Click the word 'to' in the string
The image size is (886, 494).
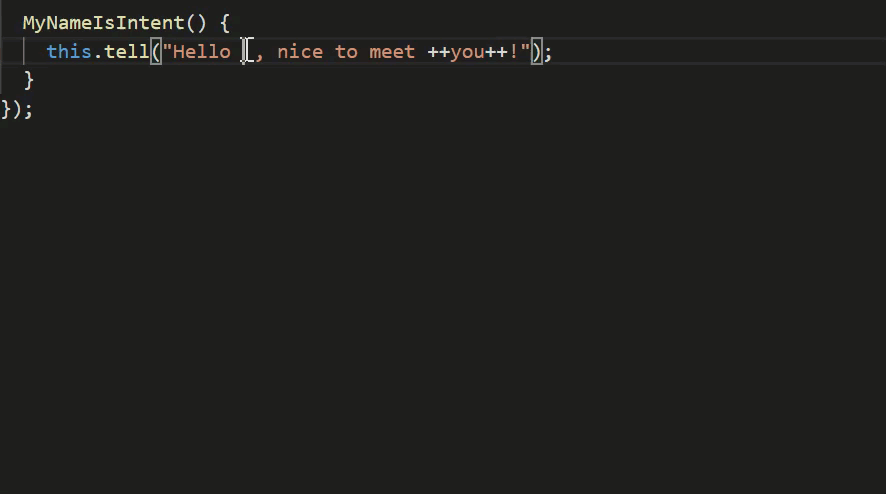pos(346,52)
